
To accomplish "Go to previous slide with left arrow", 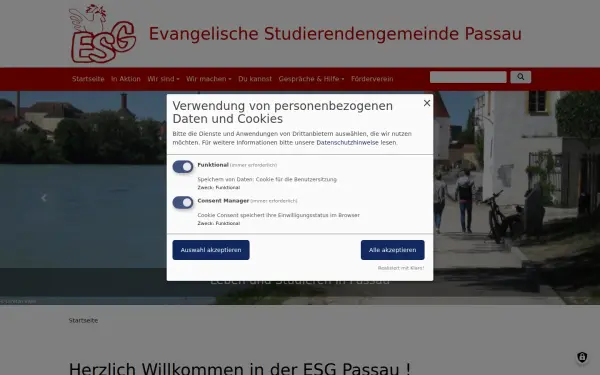I will point(44,198).
